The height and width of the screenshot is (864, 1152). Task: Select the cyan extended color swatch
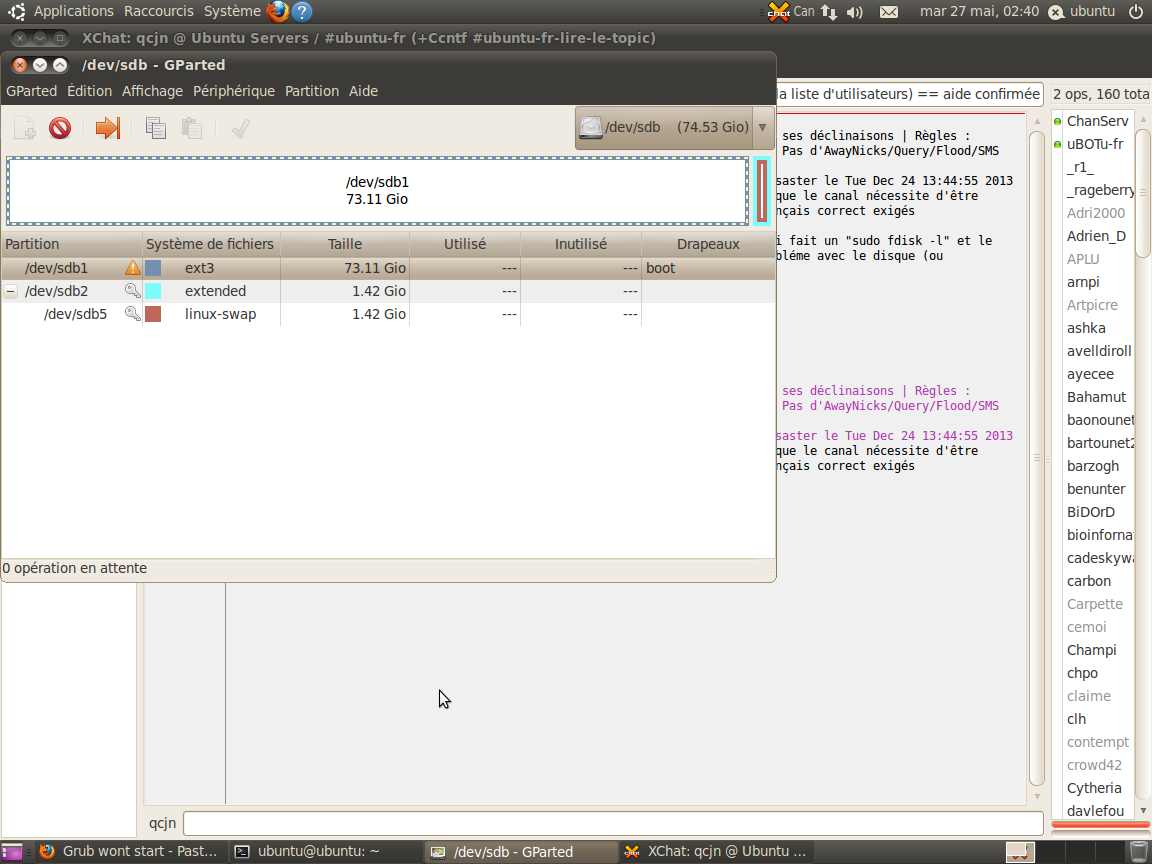pos(153,291)
